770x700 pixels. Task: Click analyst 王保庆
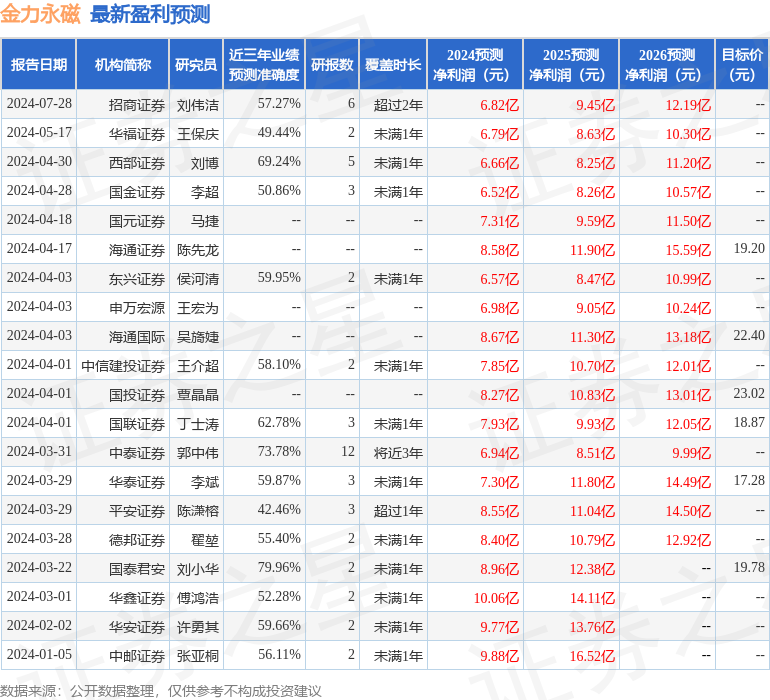tap(198, 134)
